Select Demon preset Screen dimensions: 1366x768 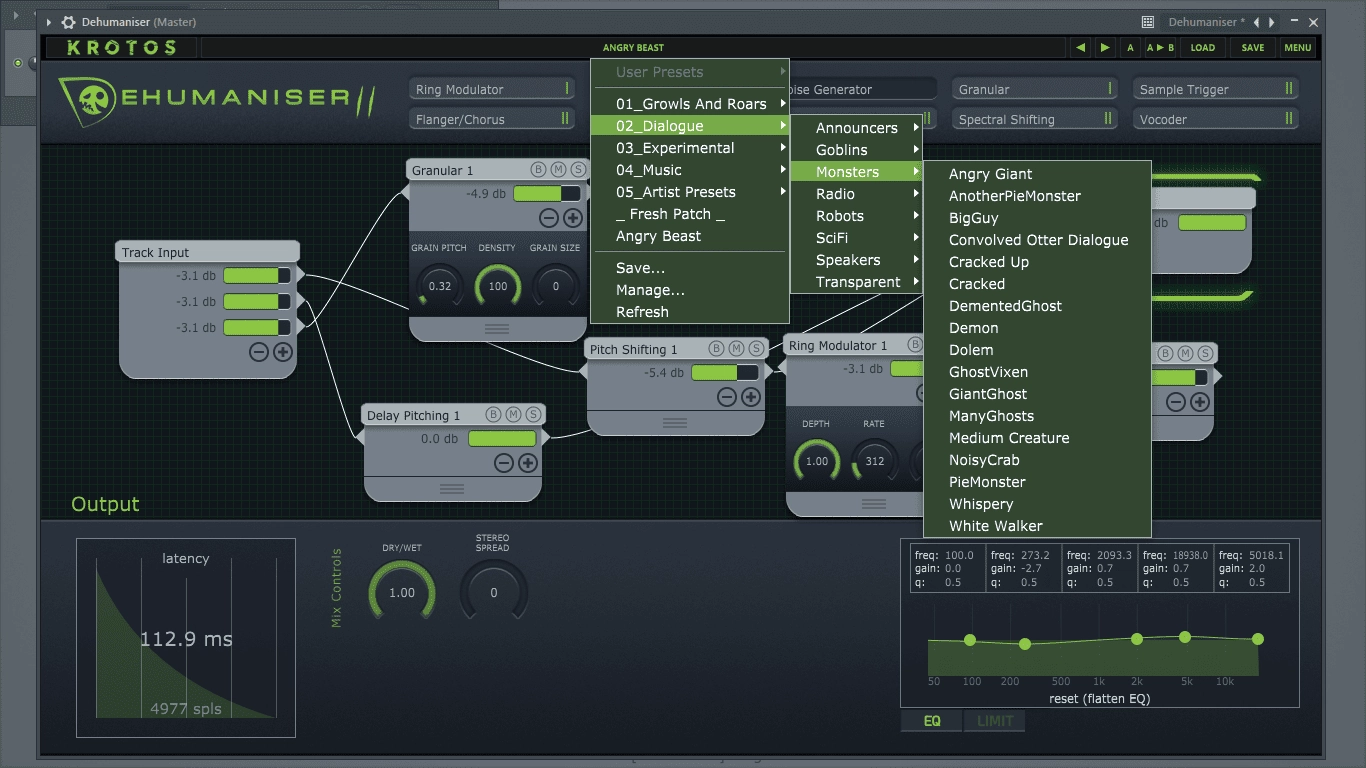pos(1037,328)
